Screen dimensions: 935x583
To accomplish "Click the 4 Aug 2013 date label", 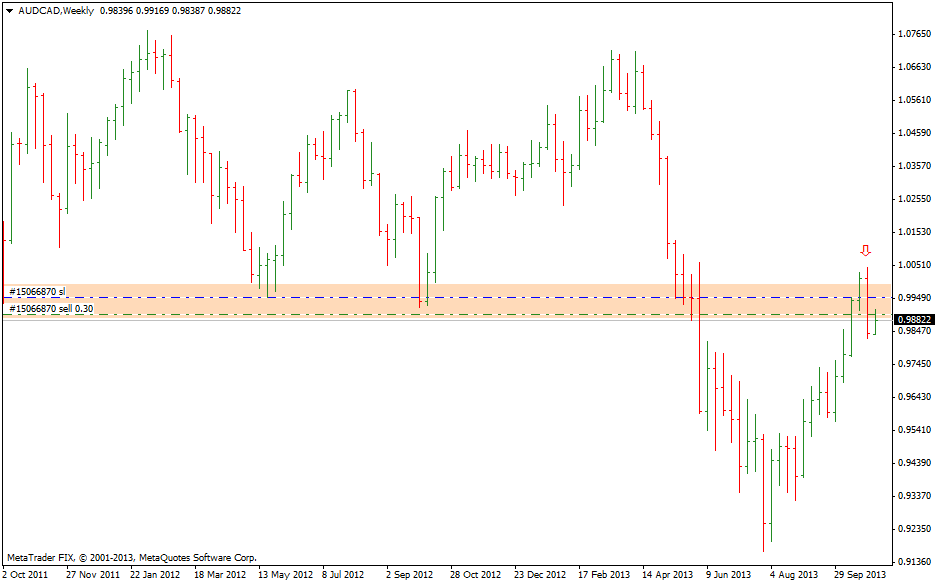I will pyautogui.click(x=795, y=575).
